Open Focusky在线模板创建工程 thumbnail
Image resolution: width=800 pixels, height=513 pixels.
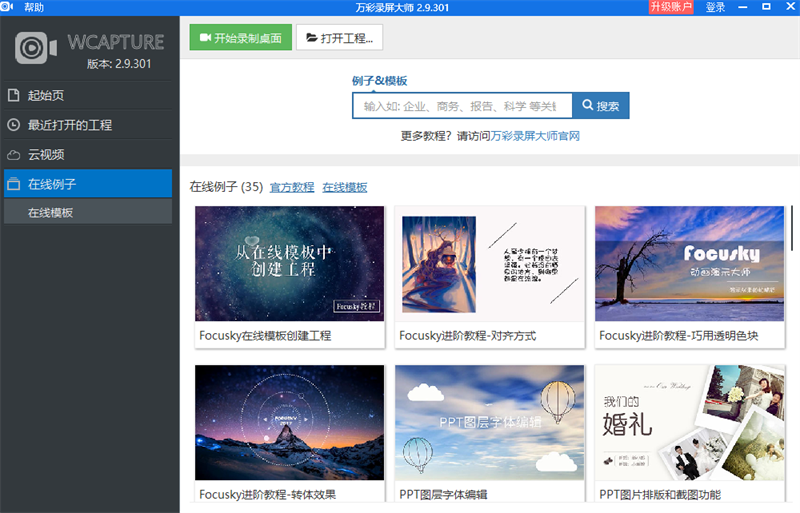289,263
